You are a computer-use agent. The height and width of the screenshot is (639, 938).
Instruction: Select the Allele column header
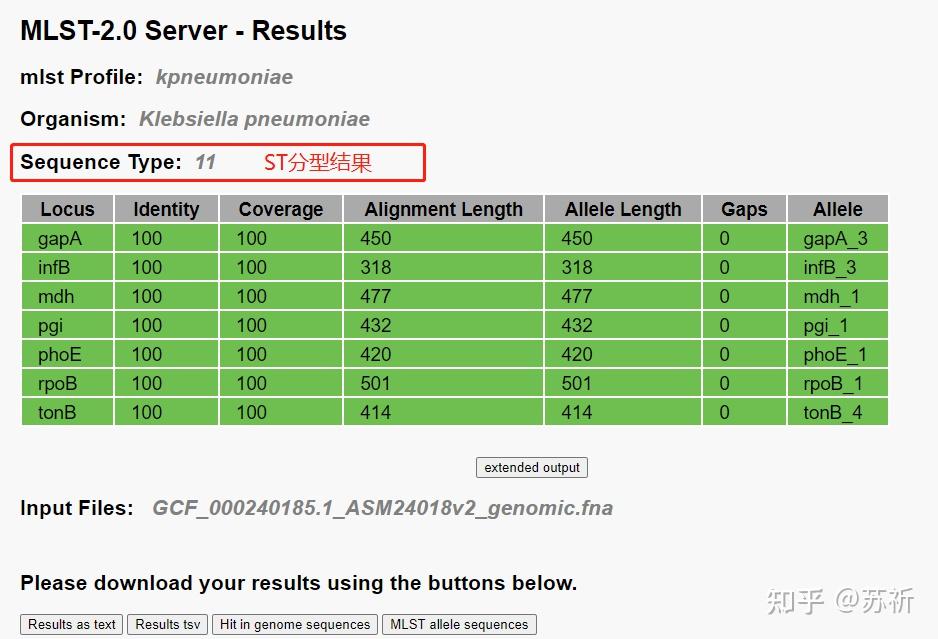(x=838, y=209)
